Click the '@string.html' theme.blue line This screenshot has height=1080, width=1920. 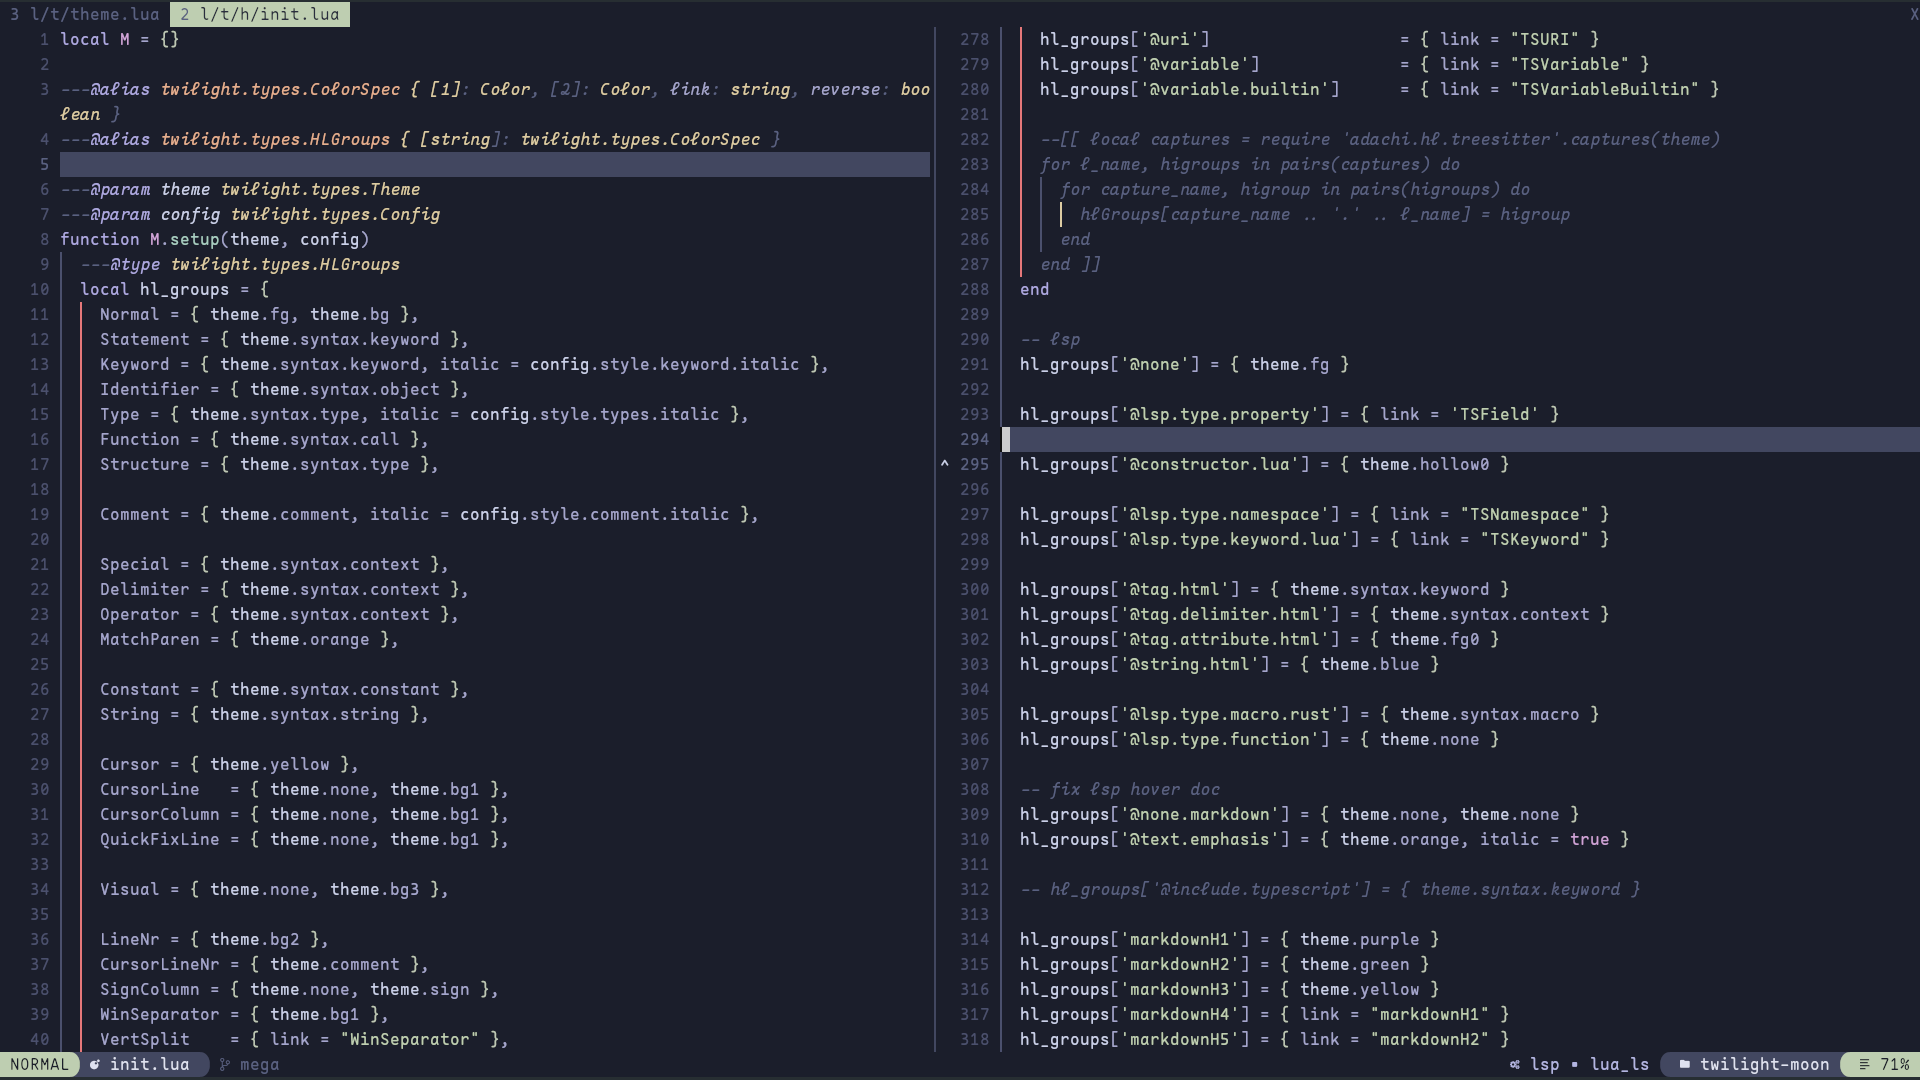pyautogui.click(x=1230, y=664)
